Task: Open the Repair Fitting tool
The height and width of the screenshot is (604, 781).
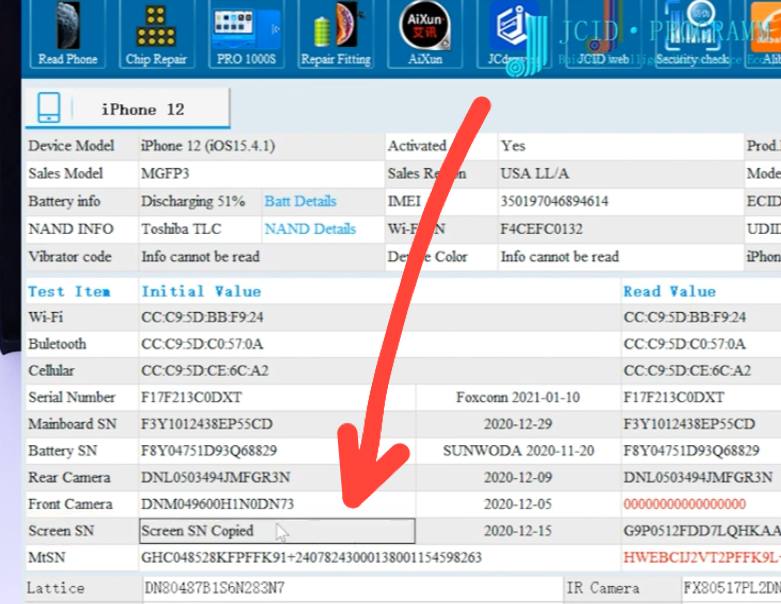Action: 336,34
